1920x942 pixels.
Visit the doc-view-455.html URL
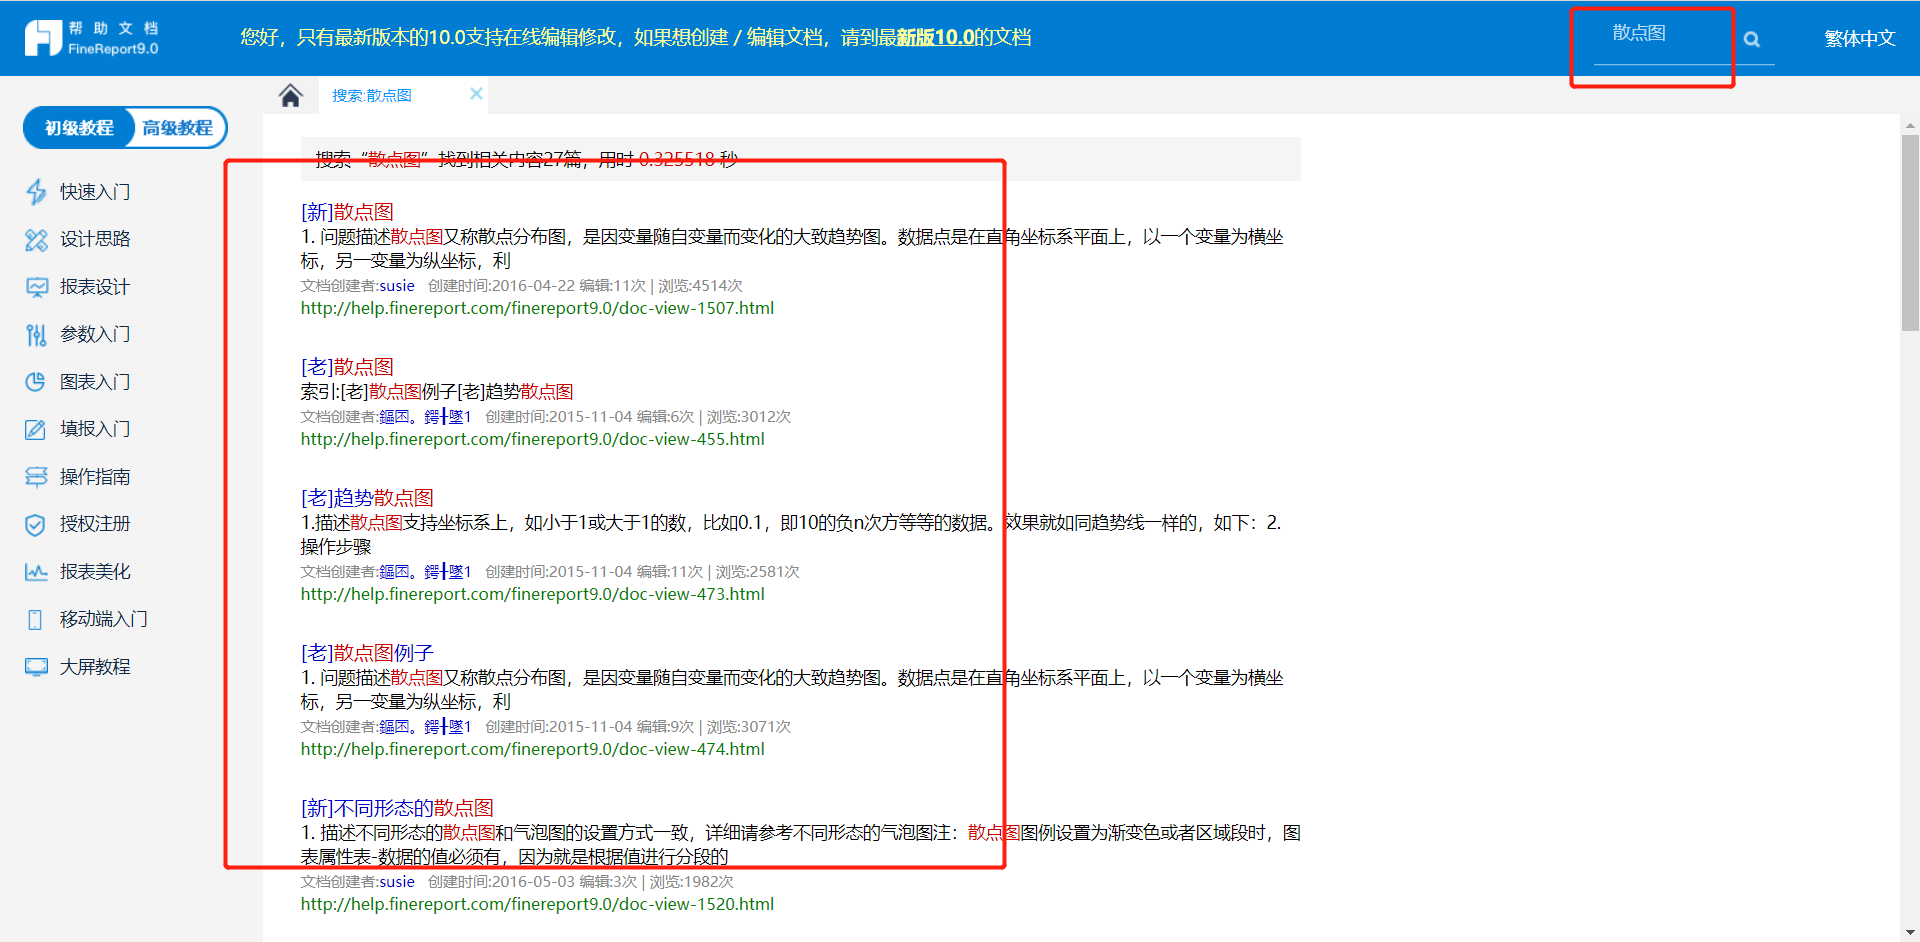click(533, 439)
